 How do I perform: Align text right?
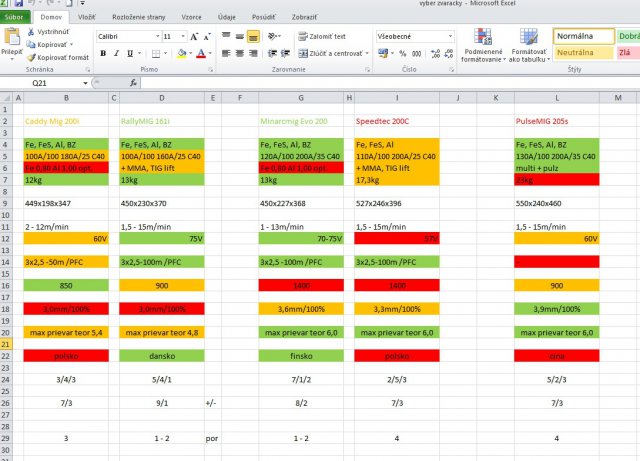pyautogui.click(x=253, y=53)
